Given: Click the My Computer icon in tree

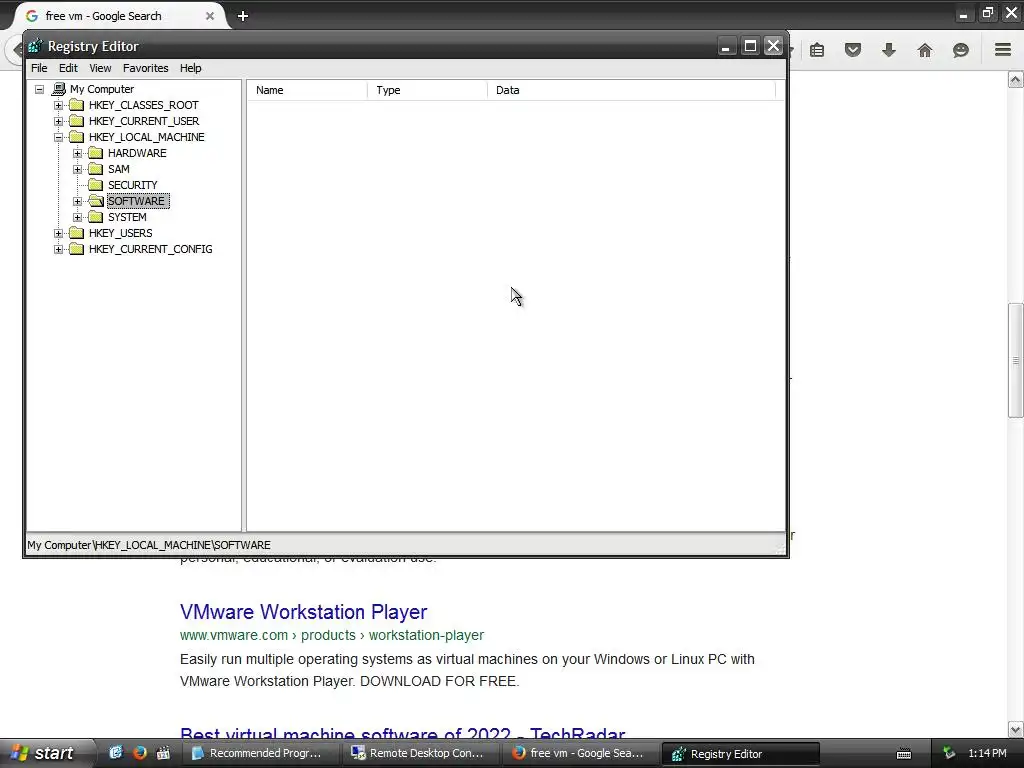Looking at the screenshot, I should tap(58, 89).
